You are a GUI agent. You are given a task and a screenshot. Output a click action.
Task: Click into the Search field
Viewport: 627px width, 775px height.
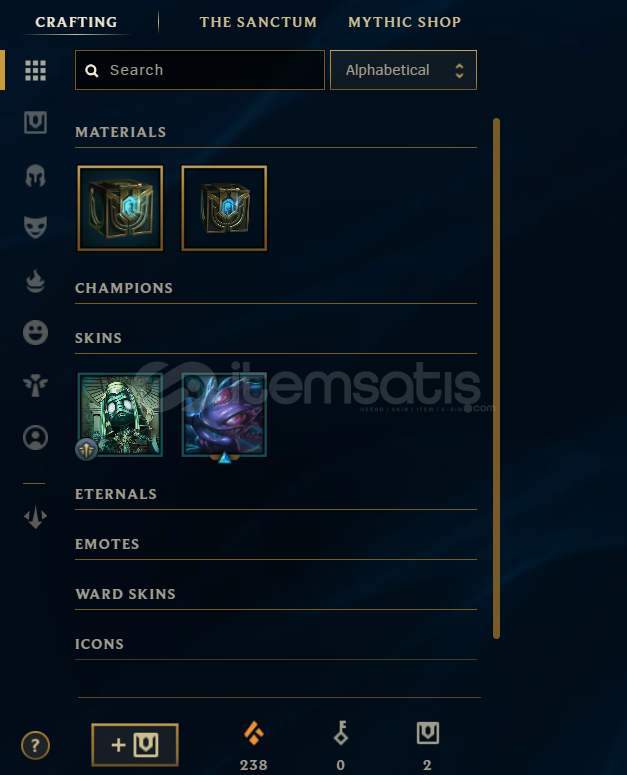[x=200, y=70]
